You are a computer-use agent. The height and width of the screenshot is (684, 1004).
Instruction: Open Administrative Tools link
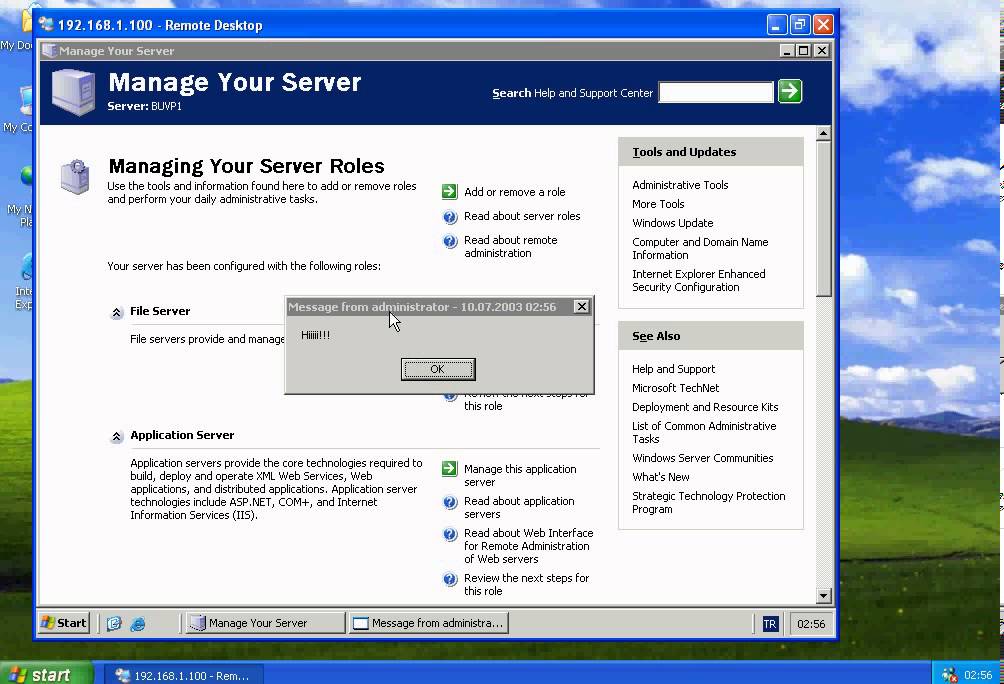(x=680, y=185)
